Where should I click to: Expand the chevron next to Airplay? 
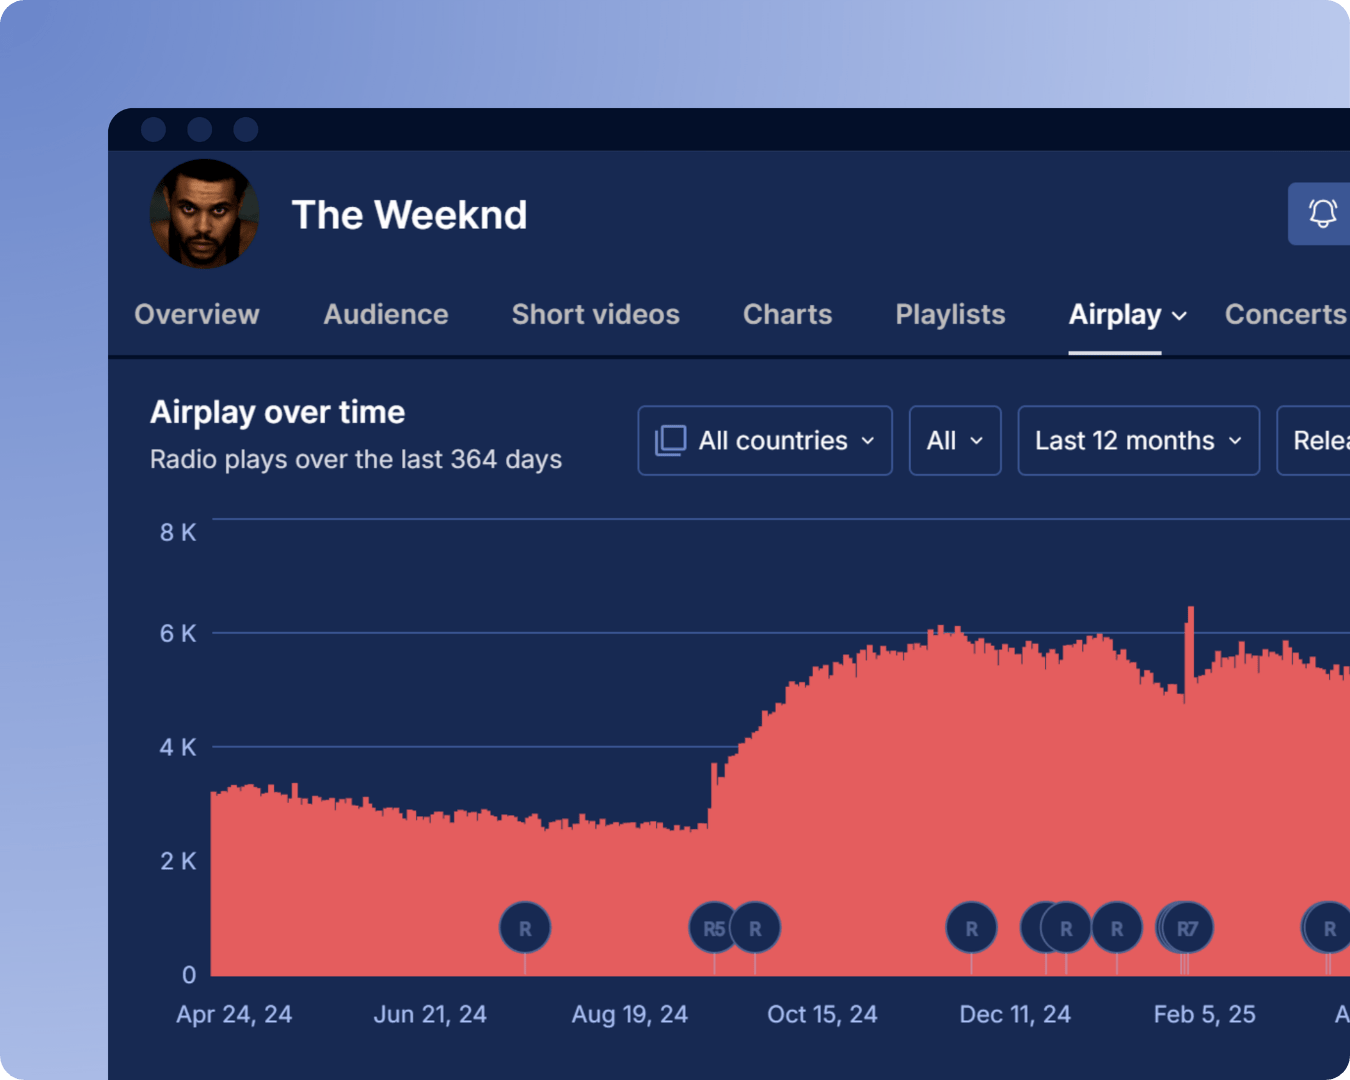(1178, 316)
